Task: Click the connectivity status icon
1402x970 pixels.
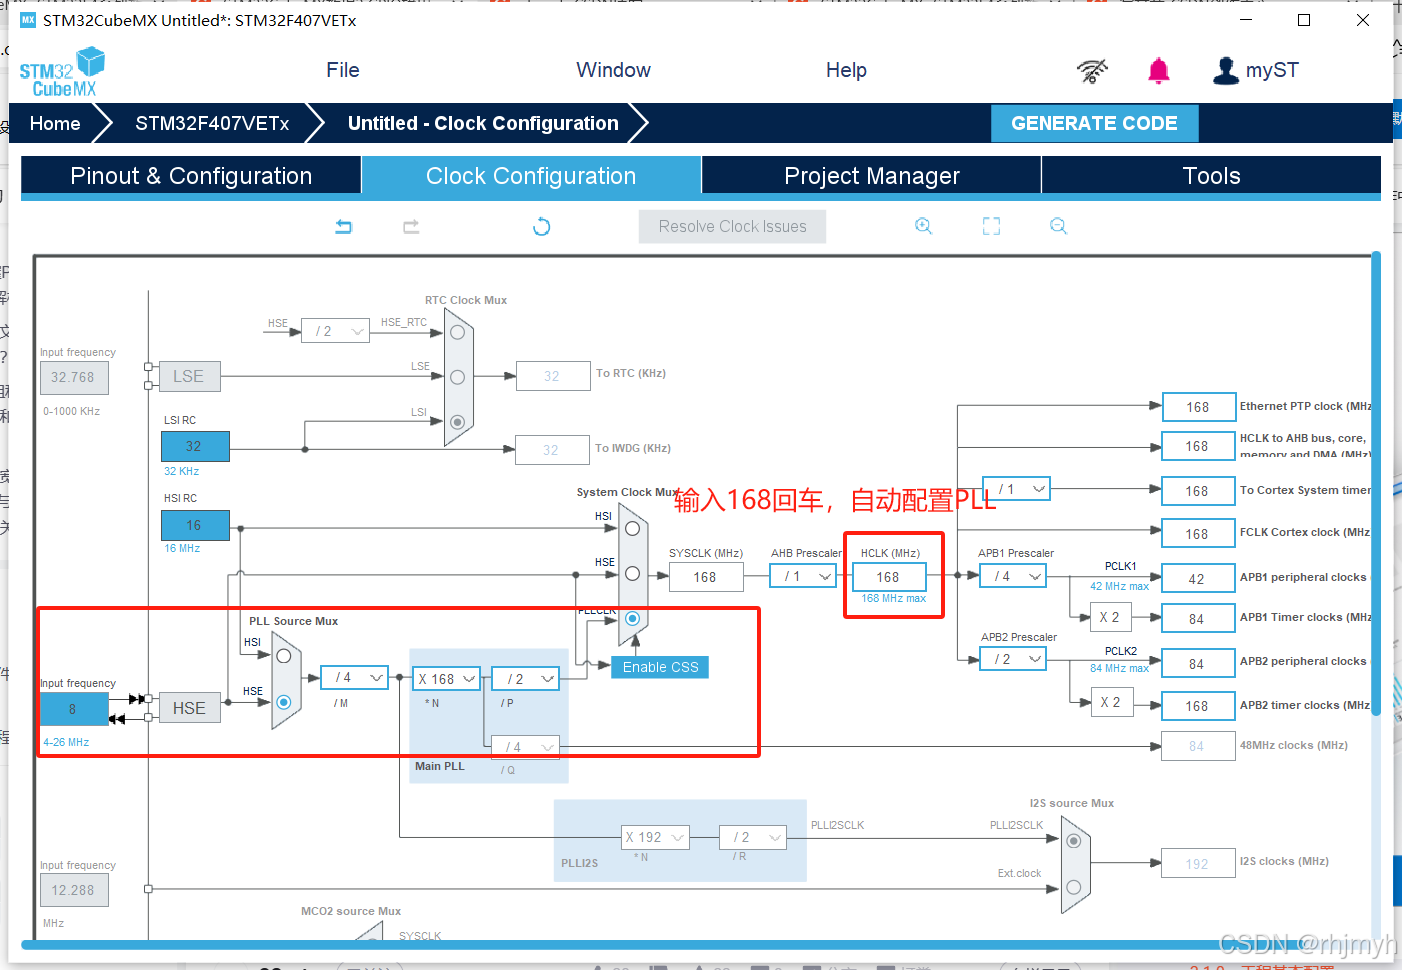Action: 1092,70
